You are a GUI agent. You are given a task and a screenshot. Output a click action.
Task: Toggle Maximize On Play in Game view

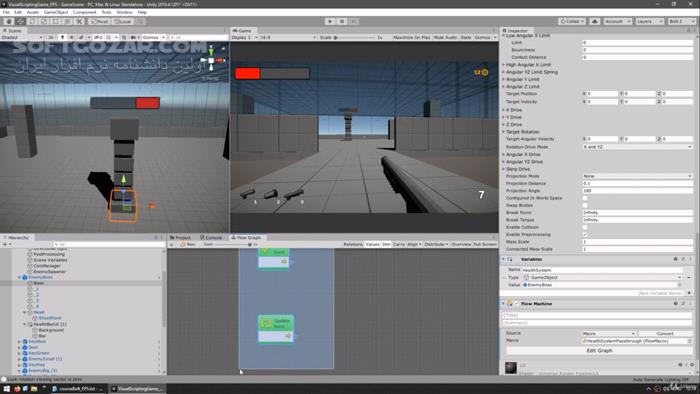pyautogui.click(x=412, y=37)
